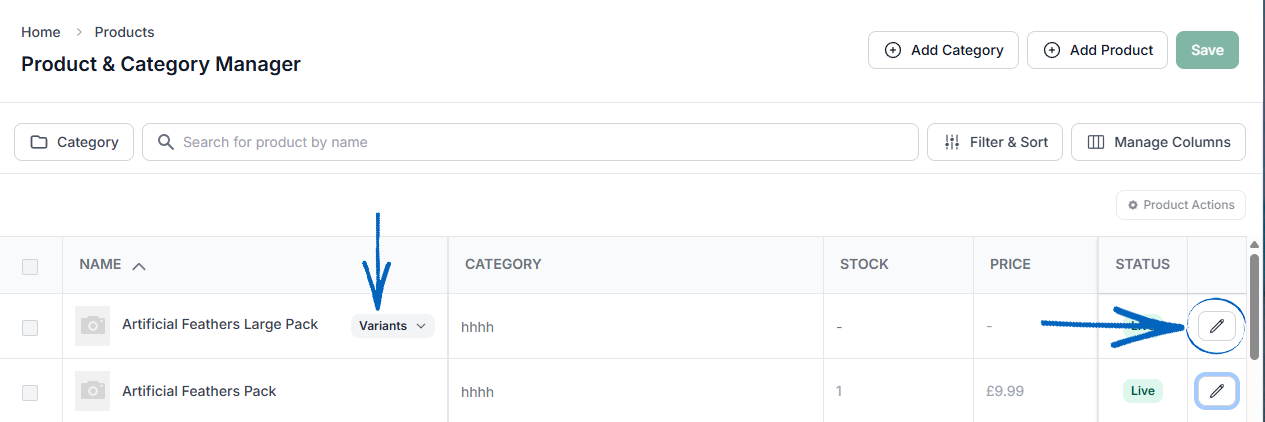The image size is (1265, 422).
Task: Check the box for Artificial Feathers Pack
Action: (x=30, y=393)
